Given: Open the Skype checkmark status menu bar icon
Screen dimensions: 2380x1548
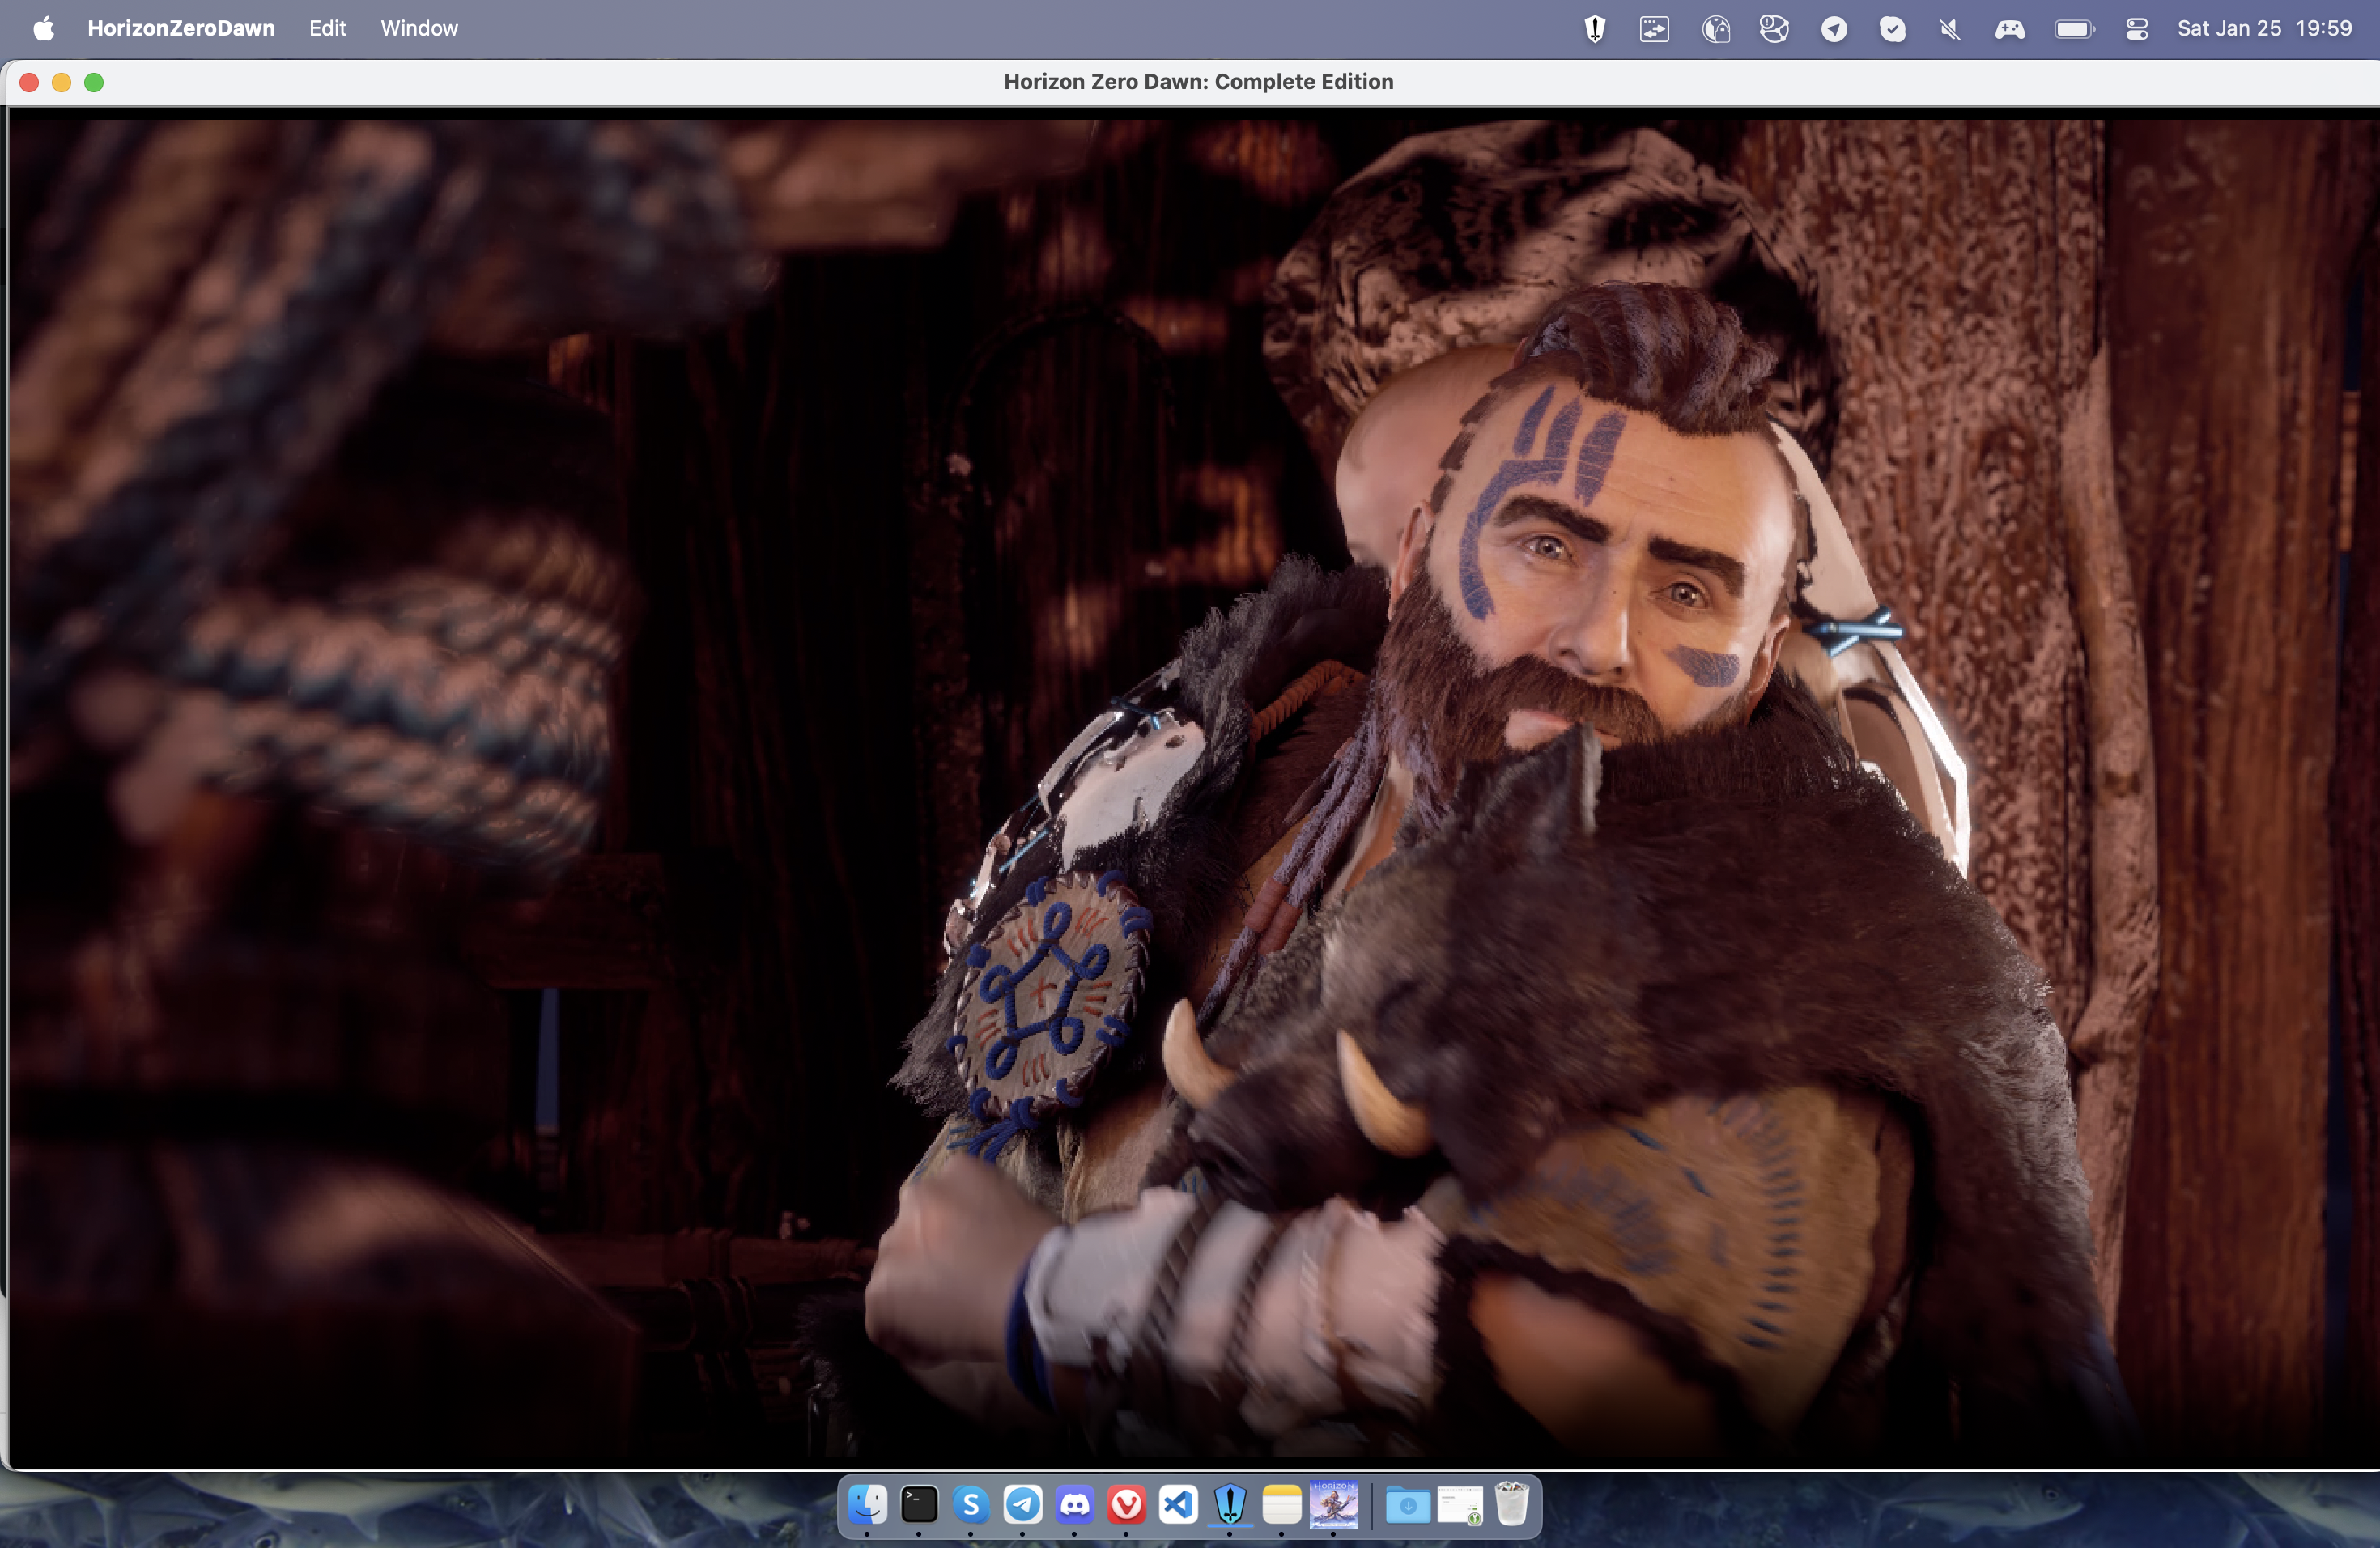Looking at the screenshot, I should click(x=1892, y=29).
